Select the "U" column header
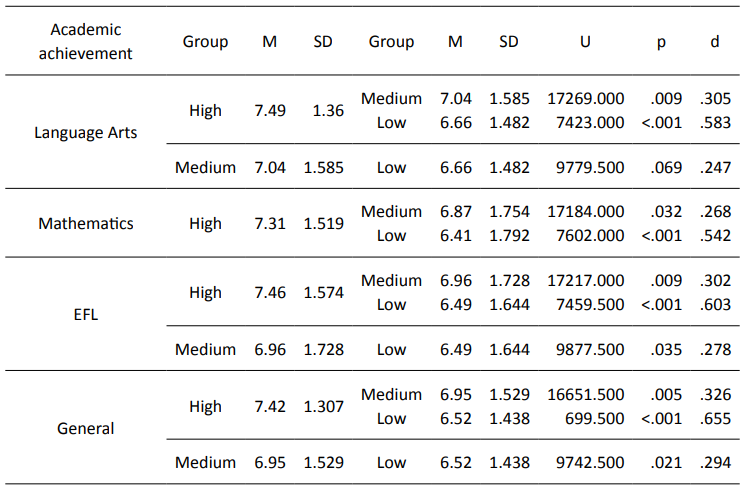The width and height of the screenshot is (748, 493). tap(585, 42)
